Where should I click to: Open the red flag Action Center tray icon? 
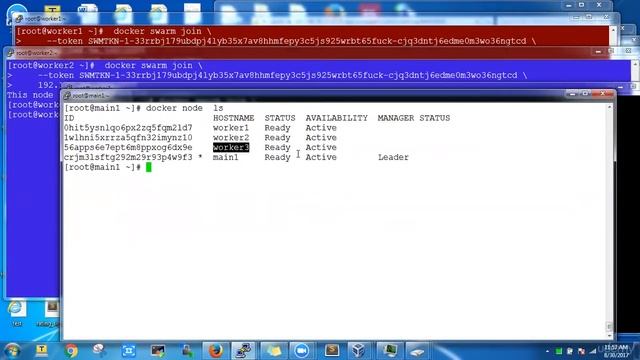(x=581, y=351)
